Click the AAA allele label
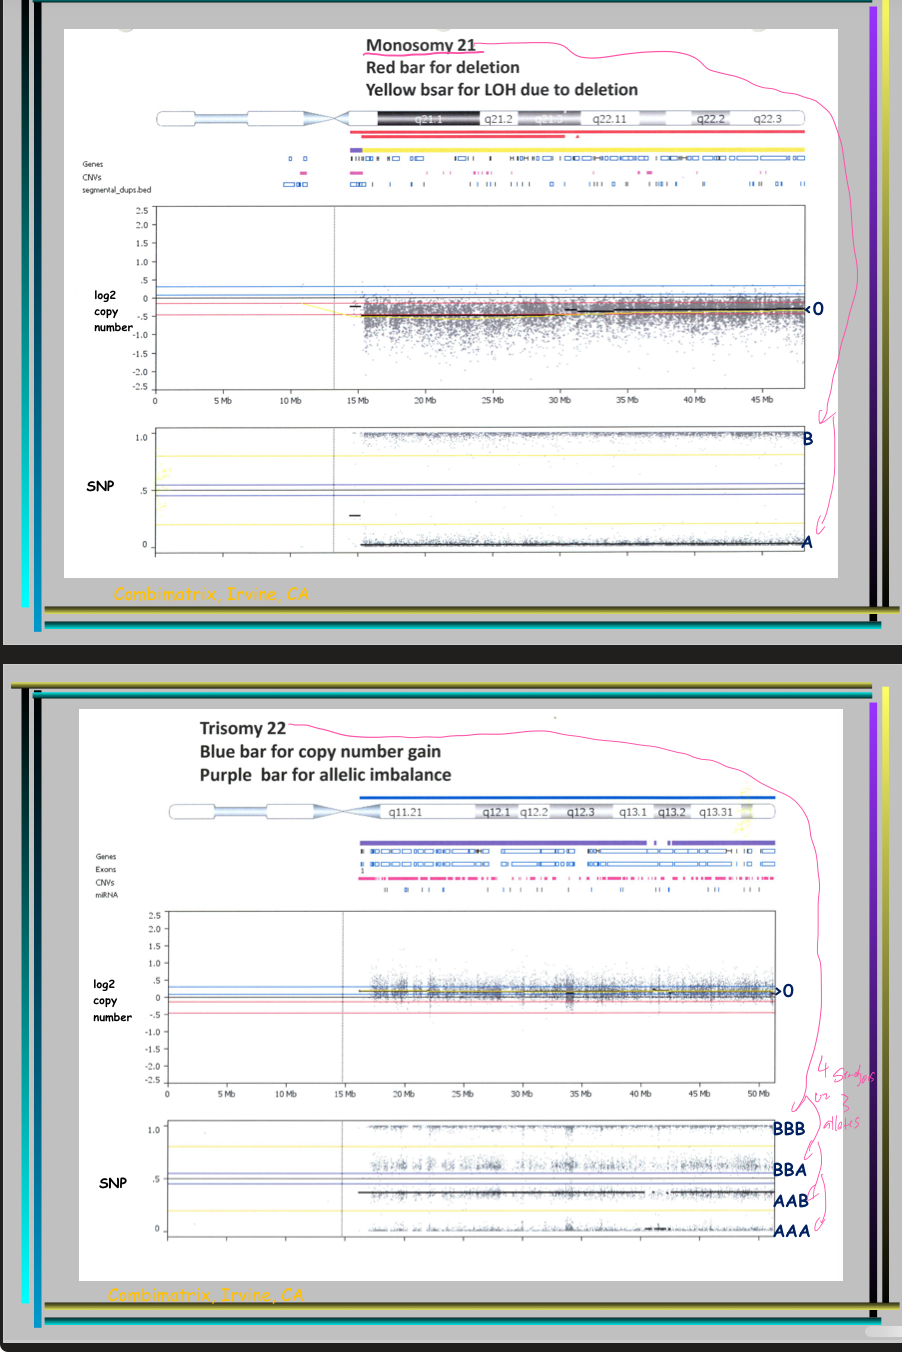Image resolution: width=902 pixels, height=1352 pixels. tap(791, 1231)
